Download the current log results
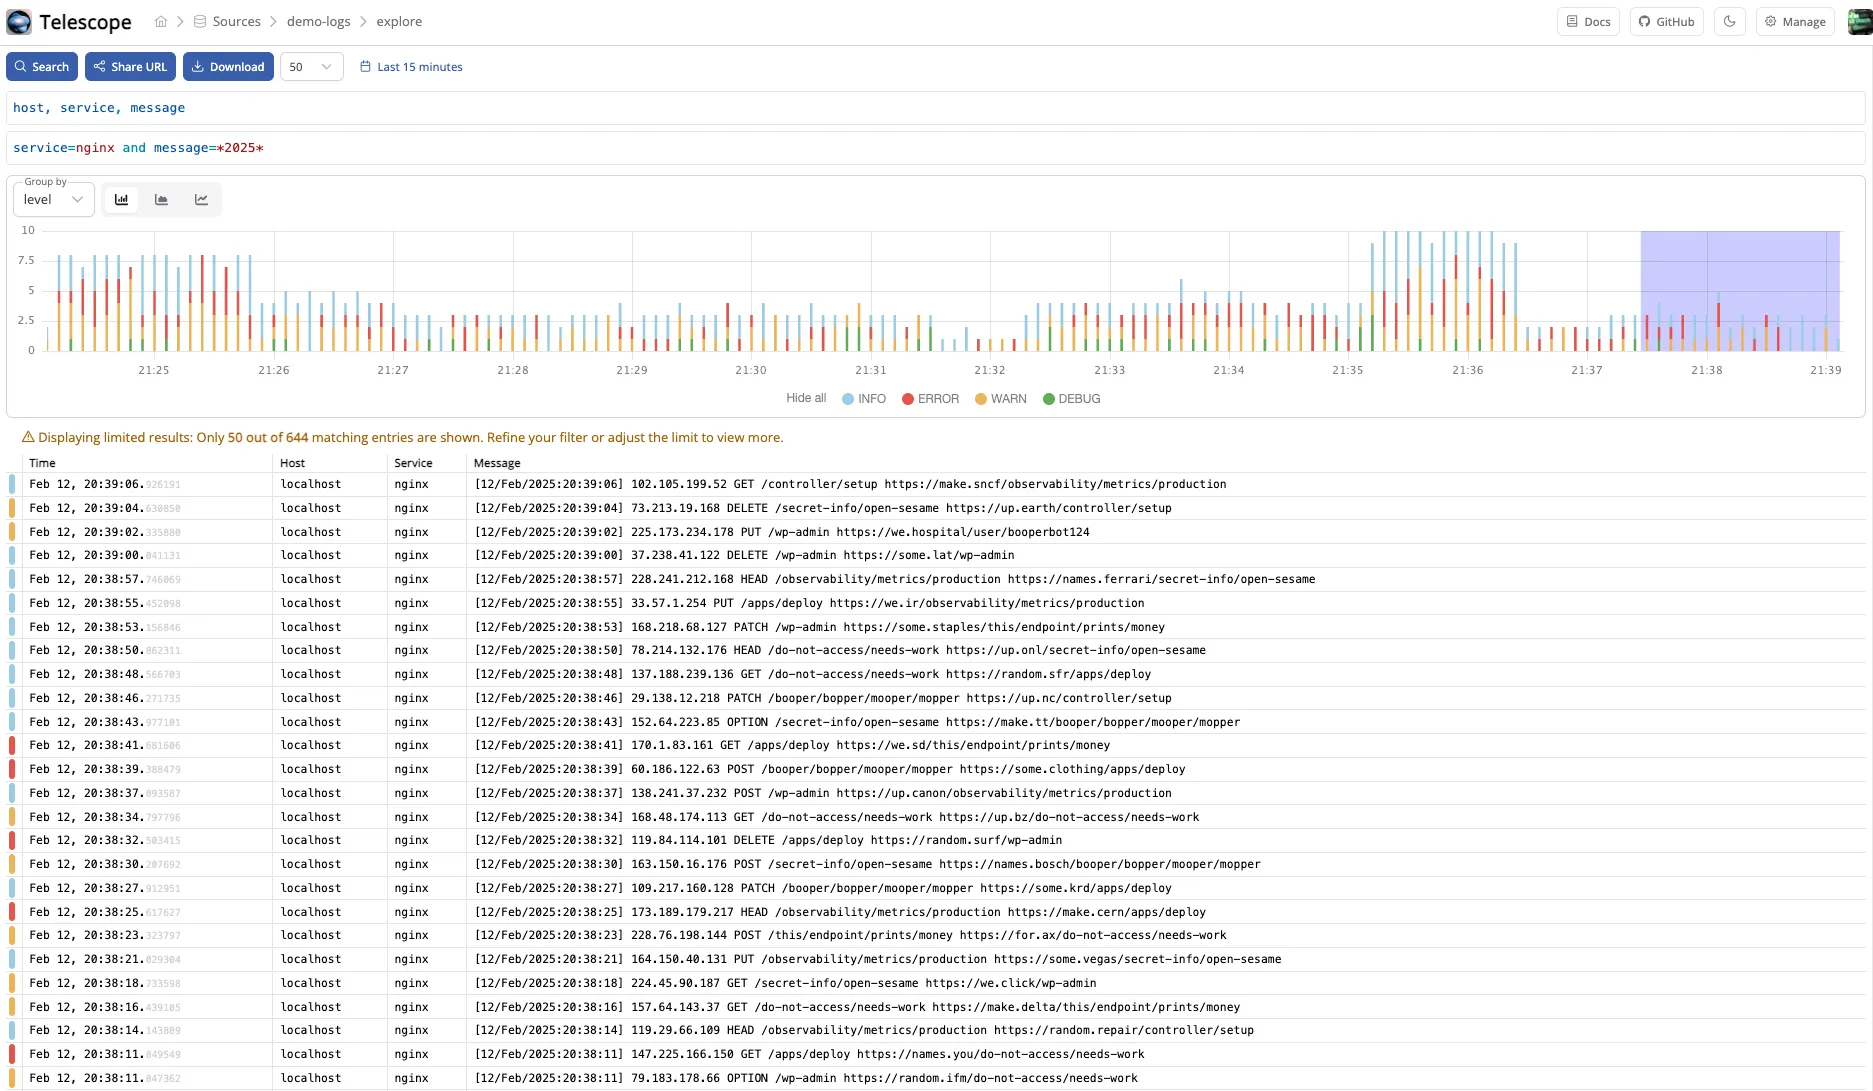 (228, 66)
